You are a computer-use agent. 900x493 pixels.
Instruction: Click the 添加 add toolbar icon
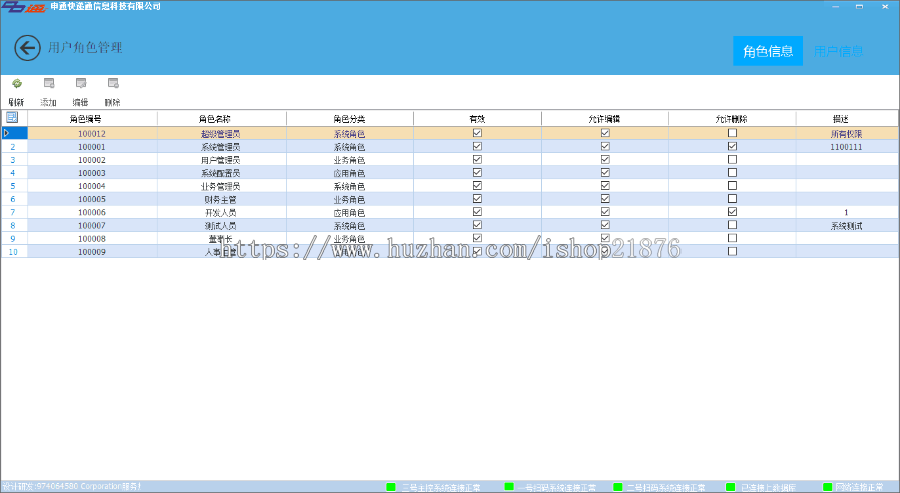pyautogui.click(x=48, y=84)
